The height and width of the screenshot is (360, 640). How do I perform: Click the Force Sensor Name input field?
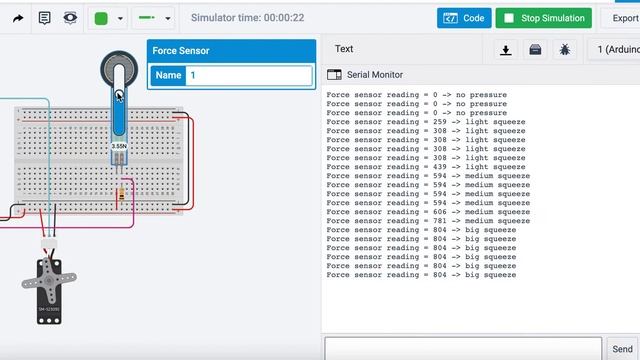[x=249, y=75]
